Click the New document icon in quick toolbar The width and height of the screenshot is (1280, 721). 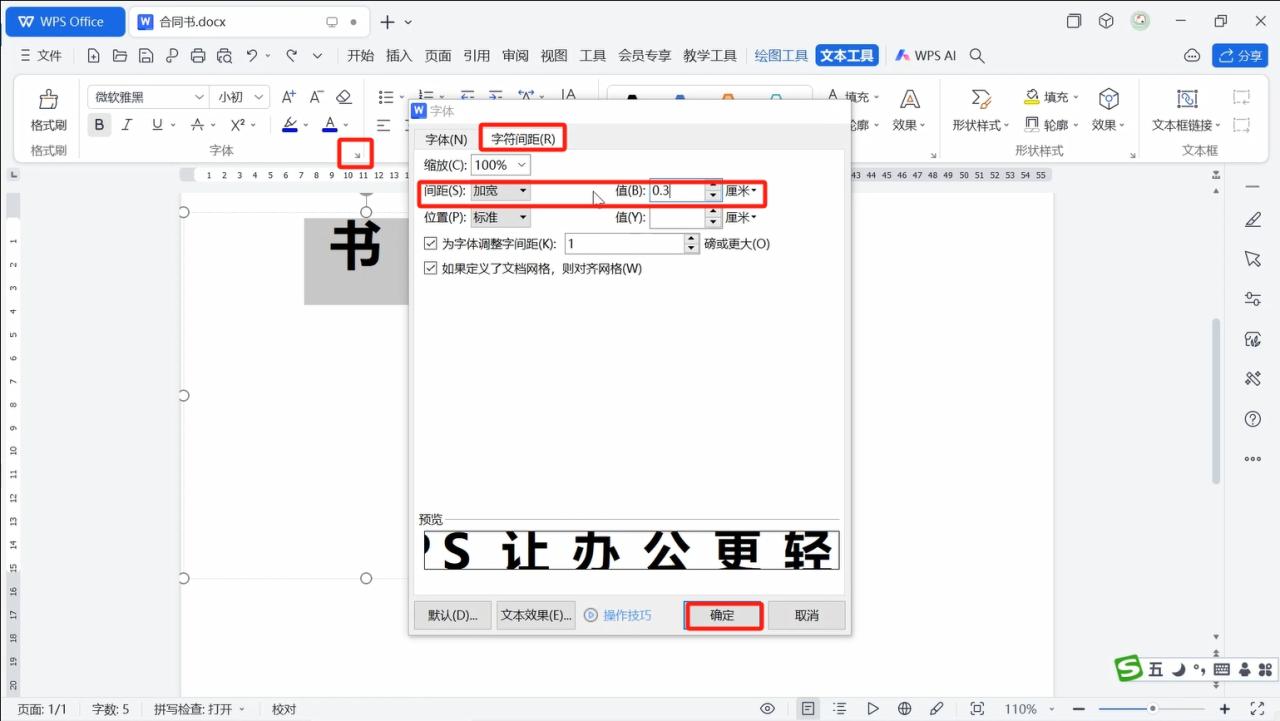point(94,56)
